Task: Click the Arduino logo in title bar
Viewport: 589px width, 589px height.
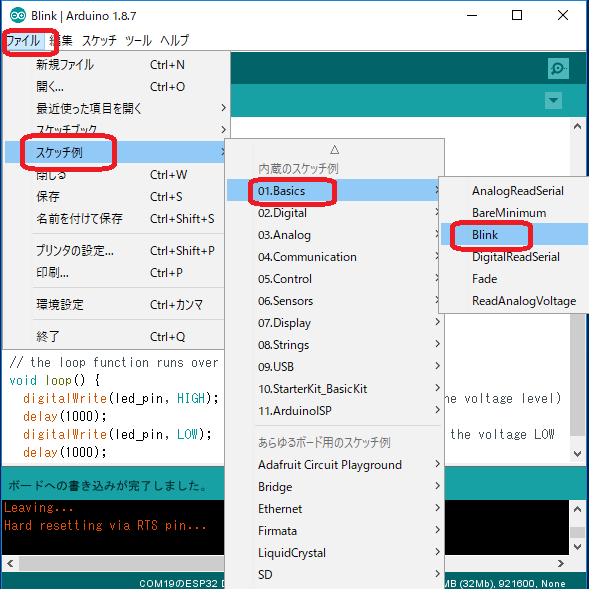Action: (18, 16)
